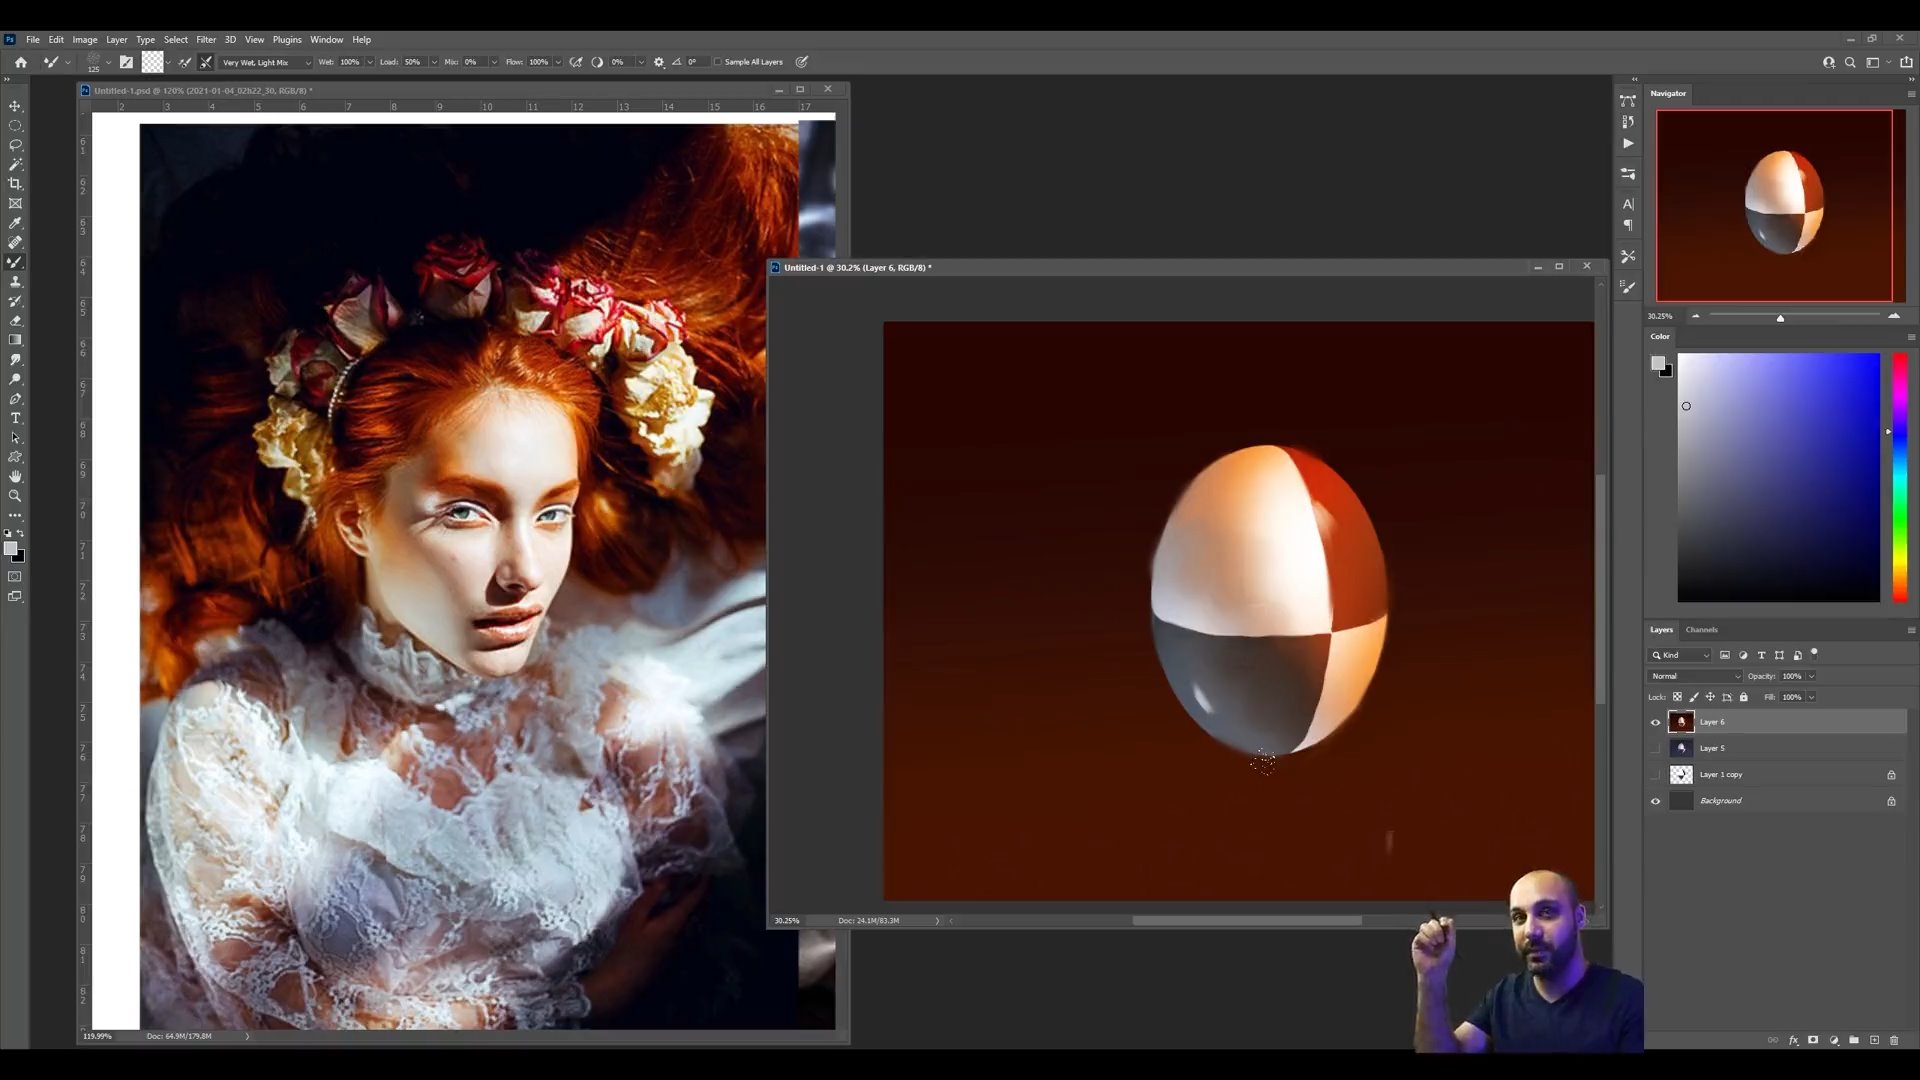
Task: Hide Layer 6 using its eye icon
Action: (x=1655, y=722)
